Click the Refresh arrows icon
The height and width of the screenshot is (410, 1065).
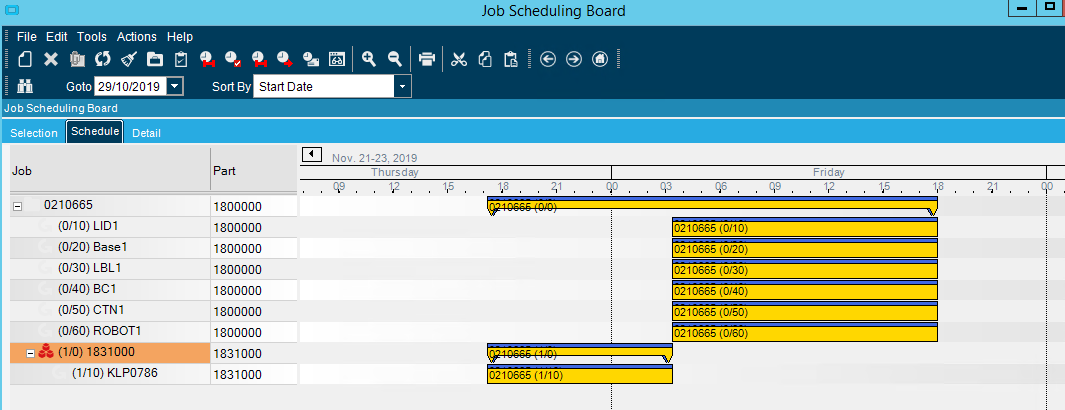tap(103, 59)
